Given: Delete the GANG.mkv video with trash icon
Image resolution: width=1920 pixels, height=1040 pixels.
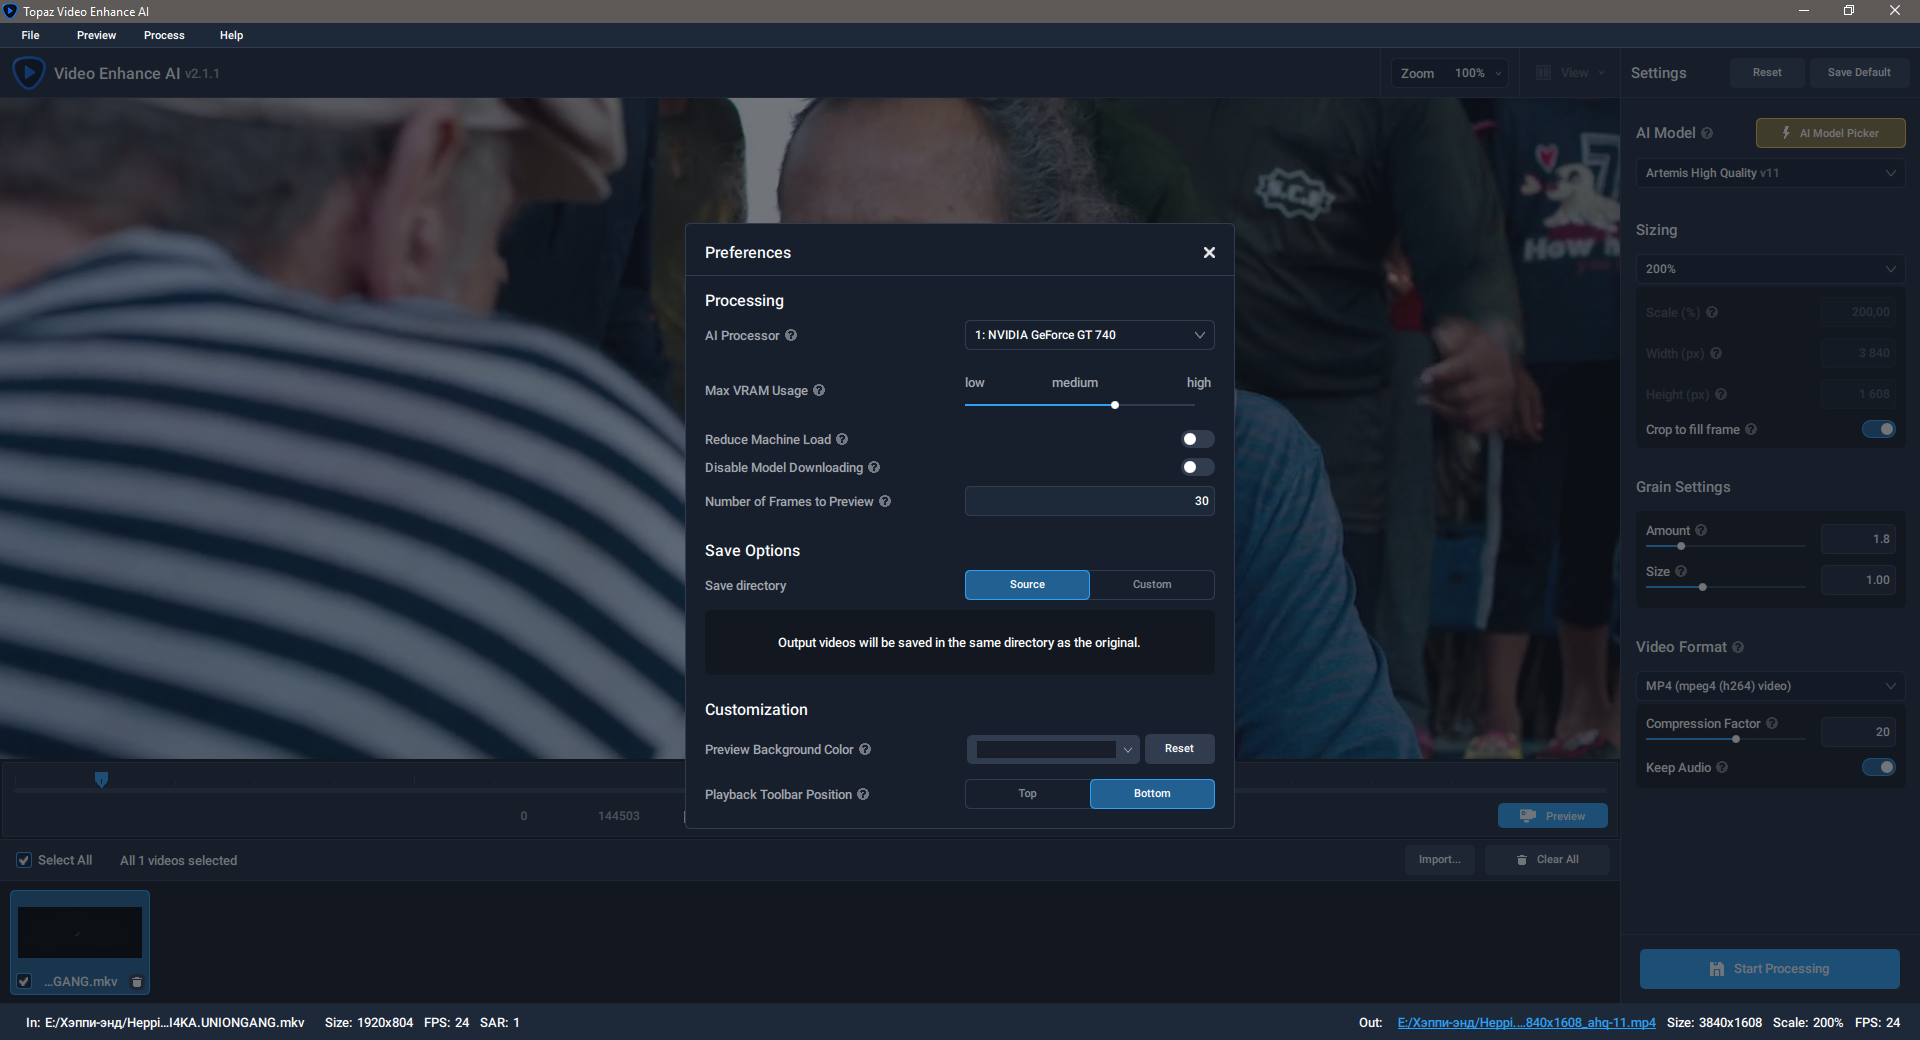Looking at the screenshot, I should point(137,982).
